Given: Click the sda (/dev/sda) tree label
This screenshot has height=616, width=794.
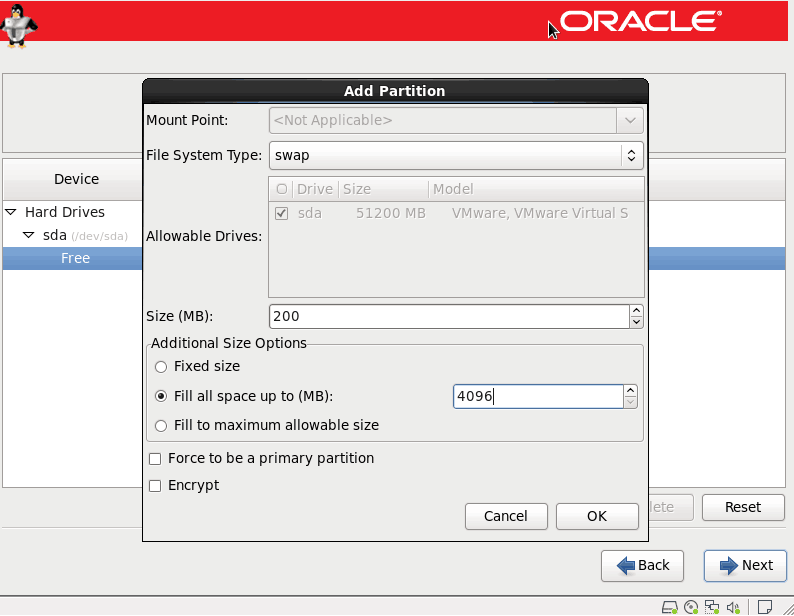Looking at the screenshot, I should click(x=85, y=236).
